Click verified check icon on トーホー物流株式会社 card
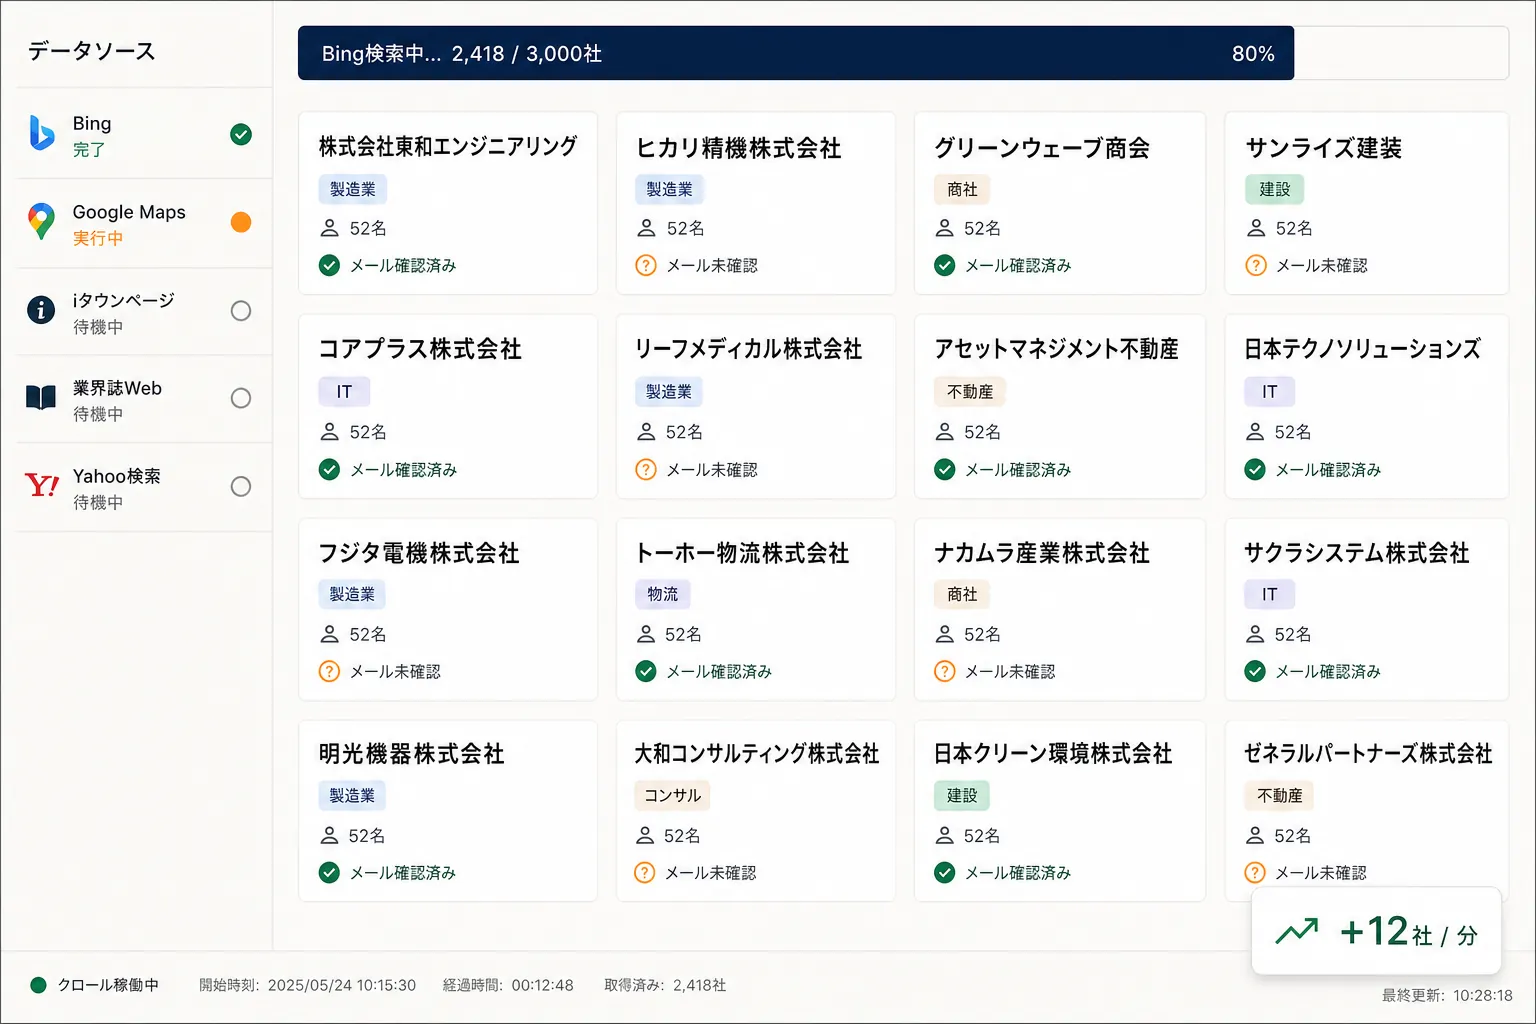Screen dimensions: 1536x1024 coord(646,671)
